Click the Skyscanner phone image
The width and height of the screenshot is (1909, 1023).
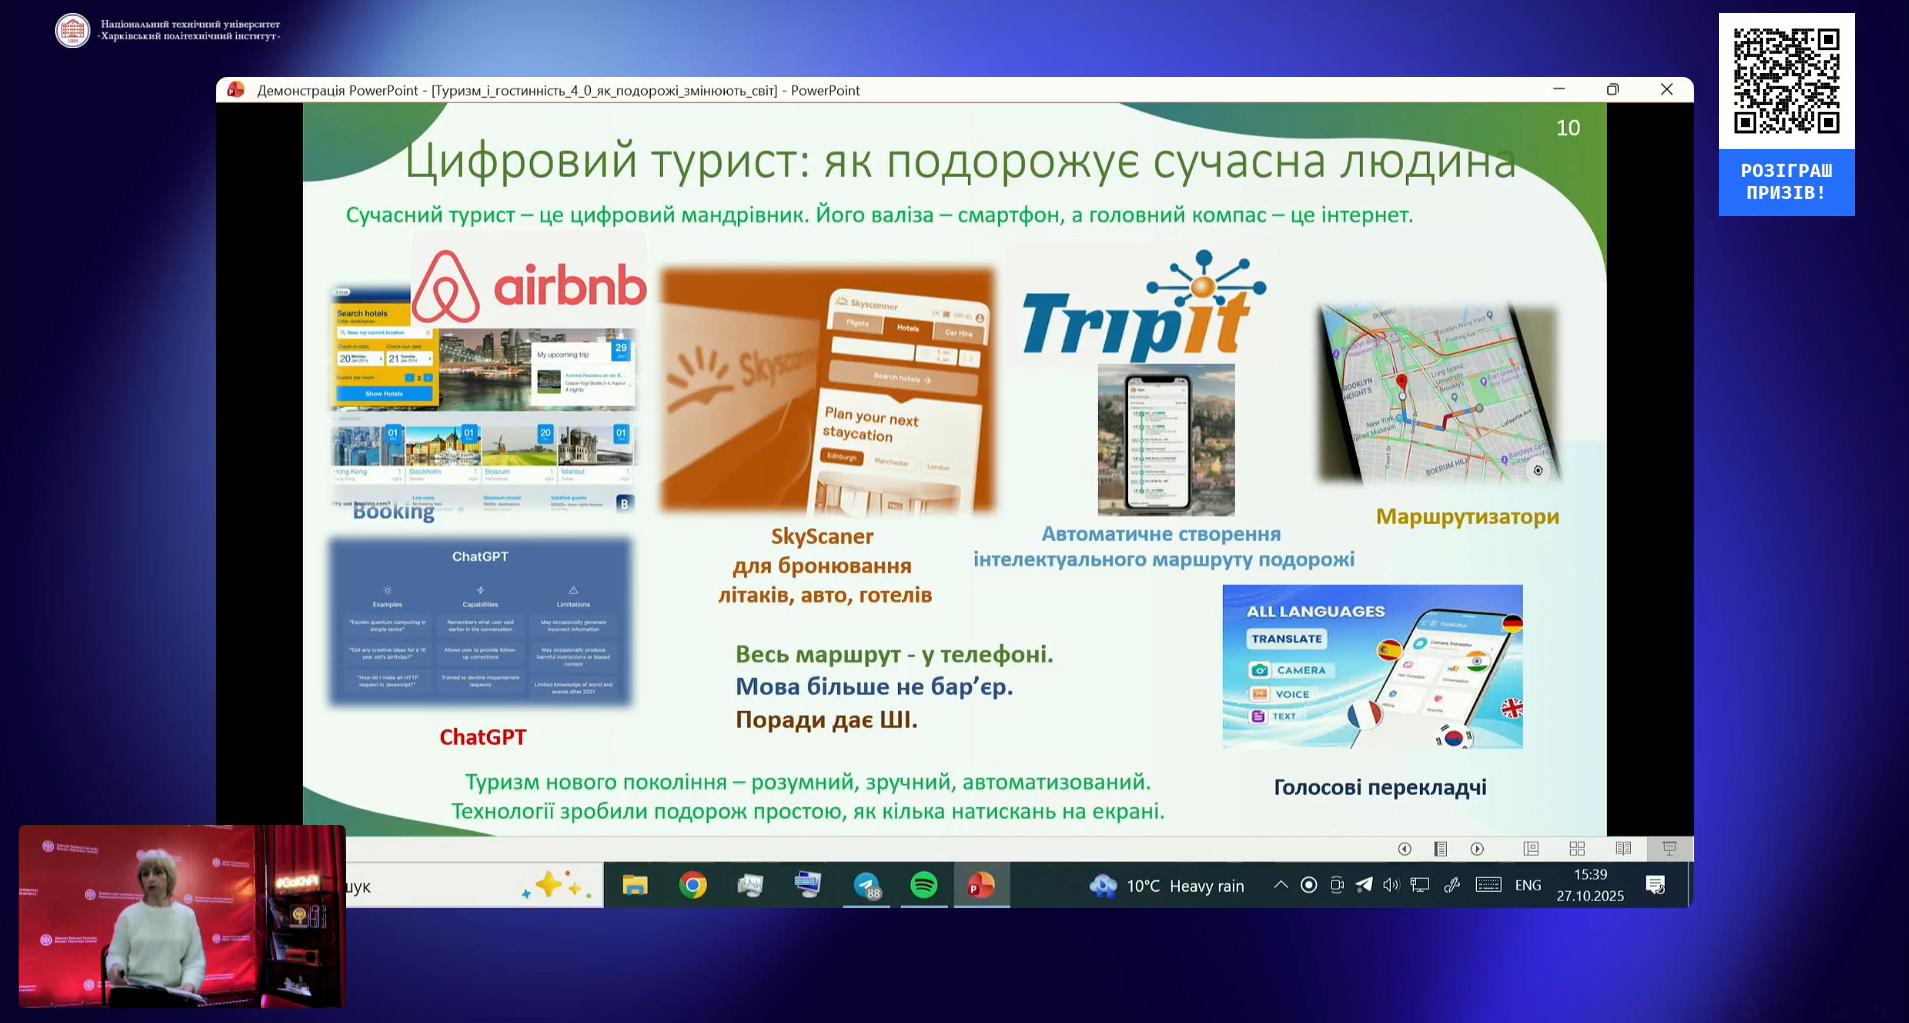pyautogui.click(x=828, y=390)
